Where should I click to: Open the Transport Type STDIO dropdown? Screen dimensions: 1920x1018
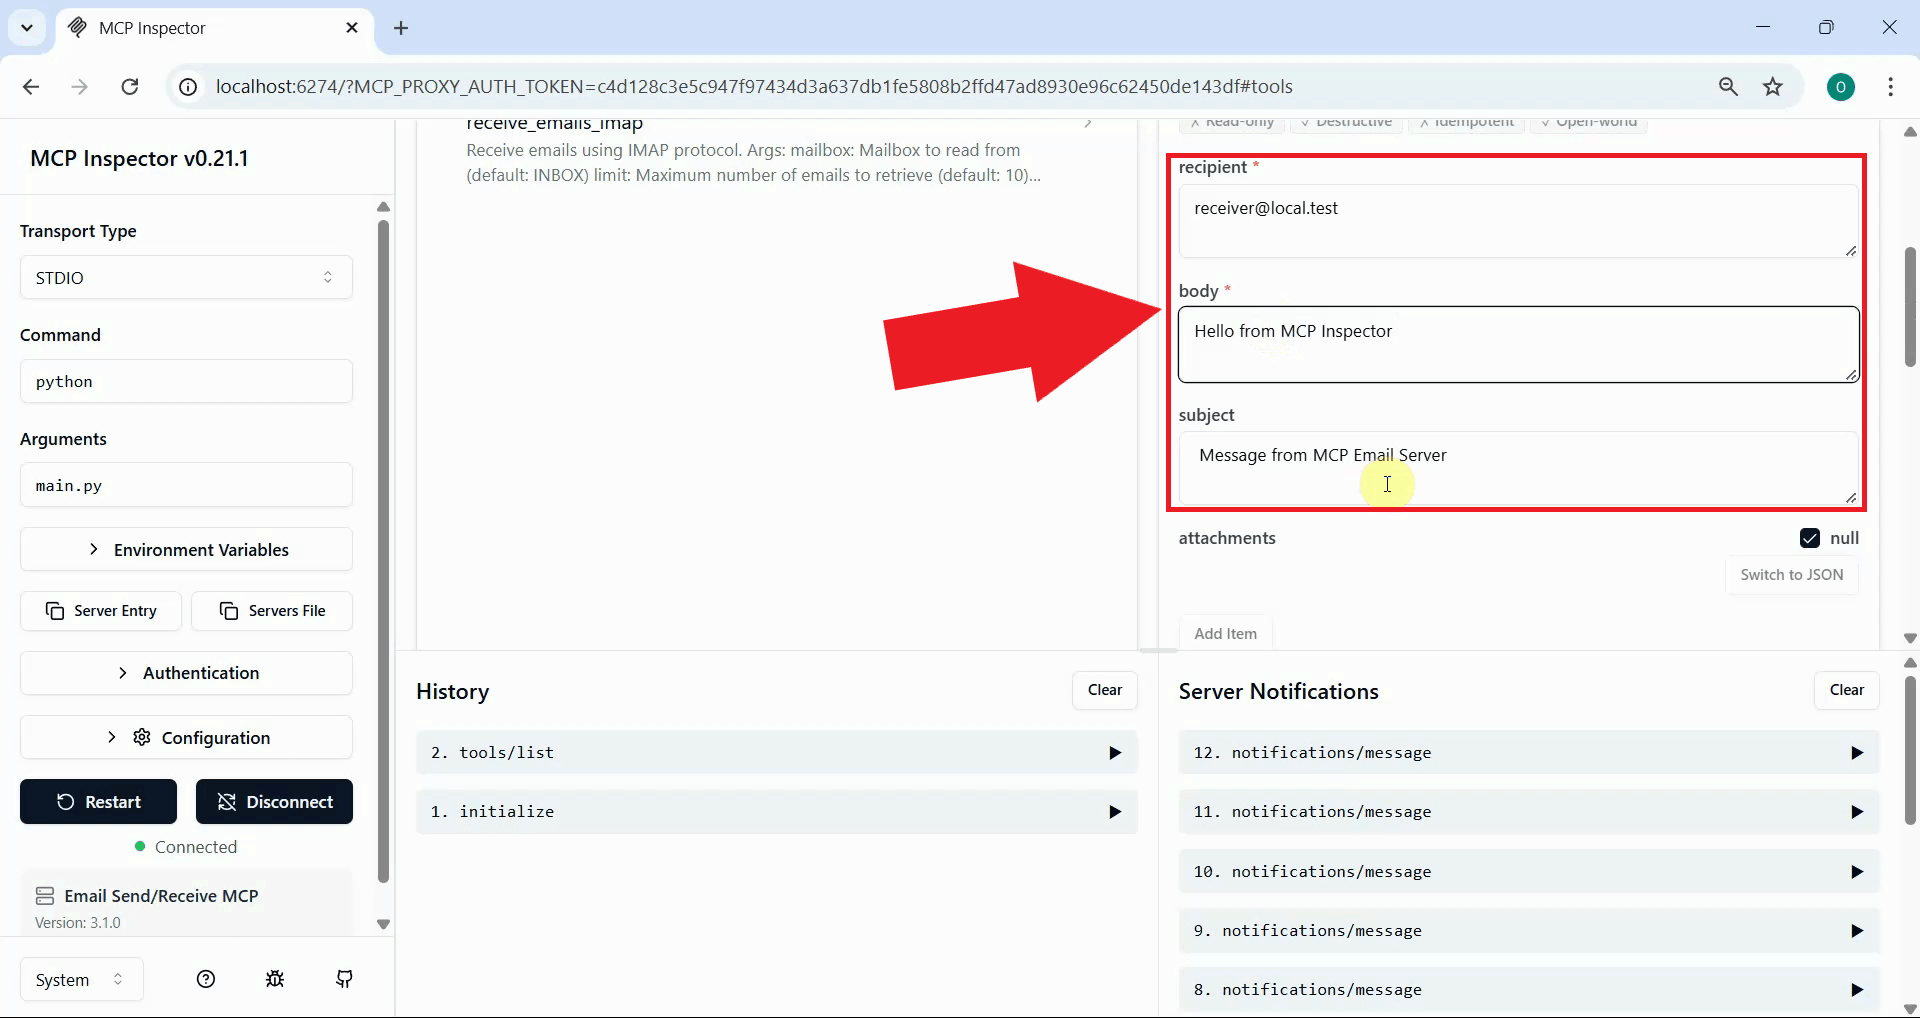(x=186, y=278)
